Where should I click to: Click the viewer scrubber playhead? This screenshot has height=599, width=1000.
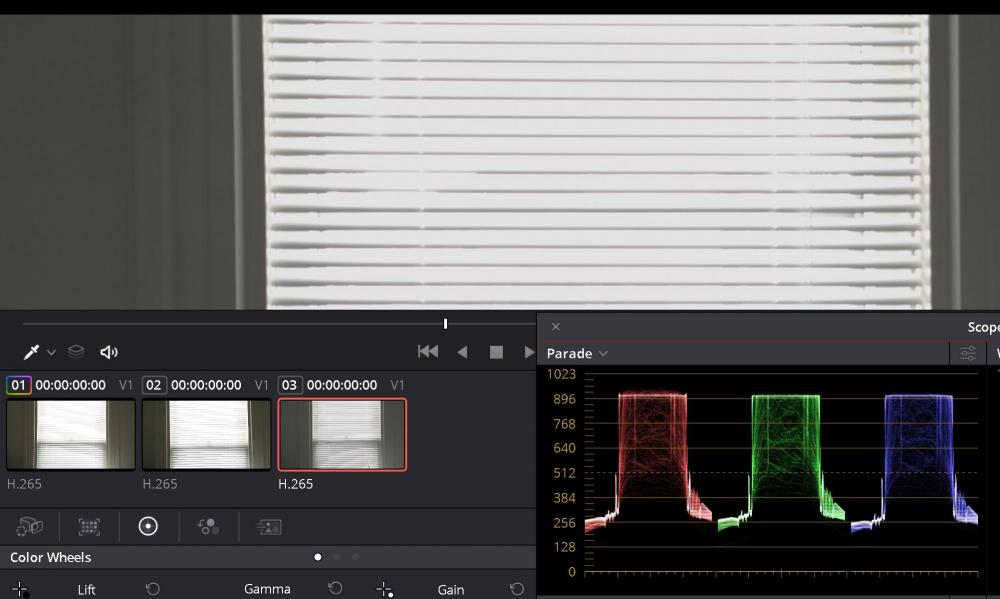(445, 324)
